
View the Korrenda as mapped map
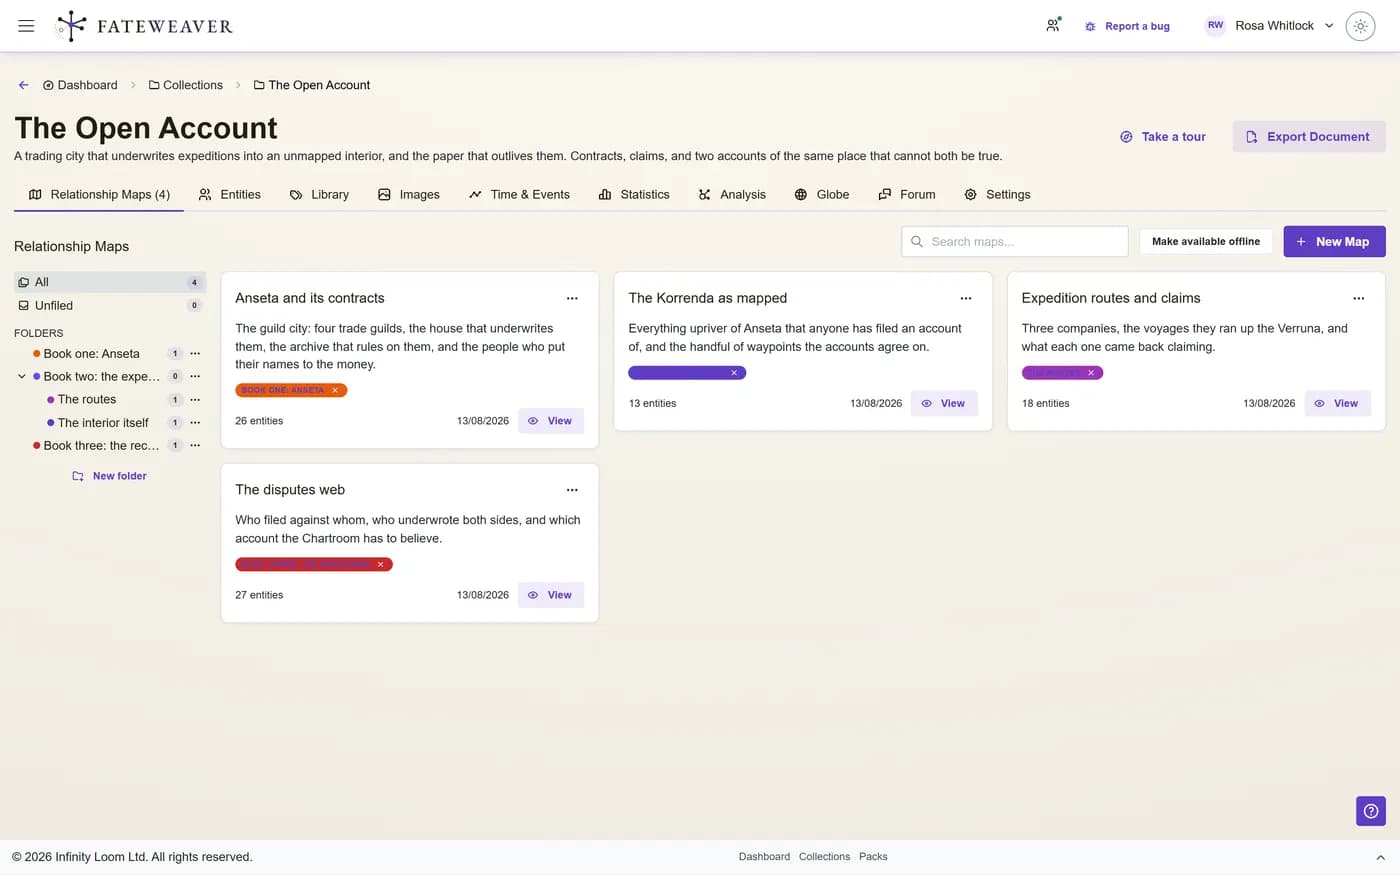(x=943, y=403)
